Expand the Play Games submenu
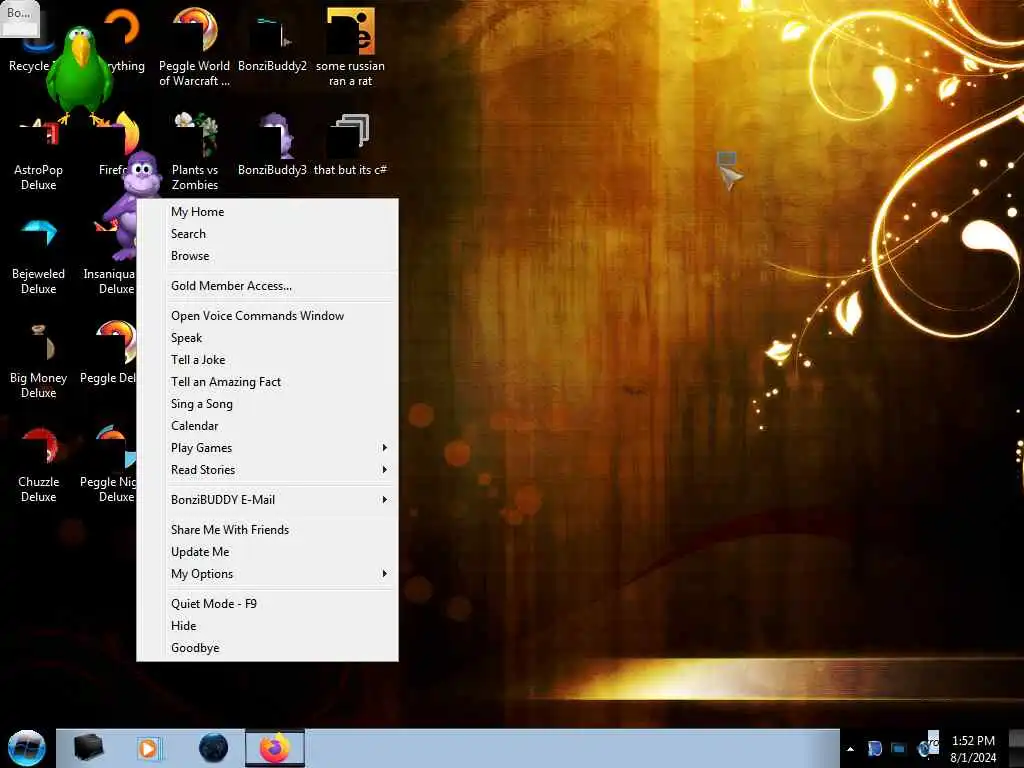 [267, 447]
